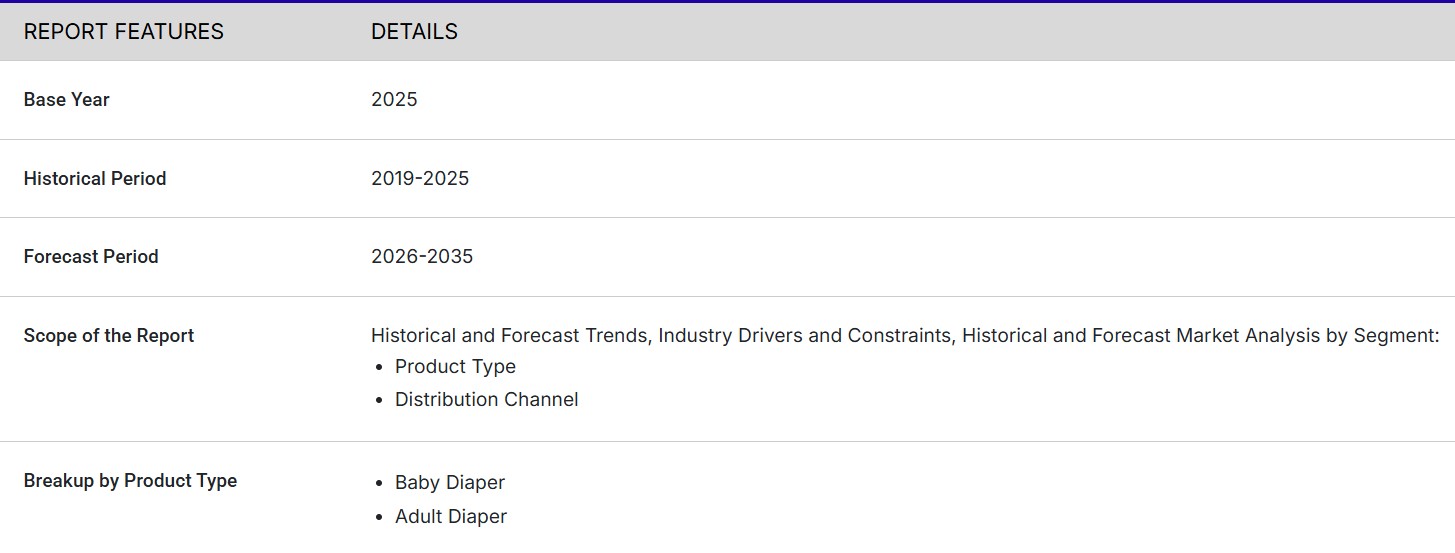Click the base year value 2025

[x=394, y=100]
